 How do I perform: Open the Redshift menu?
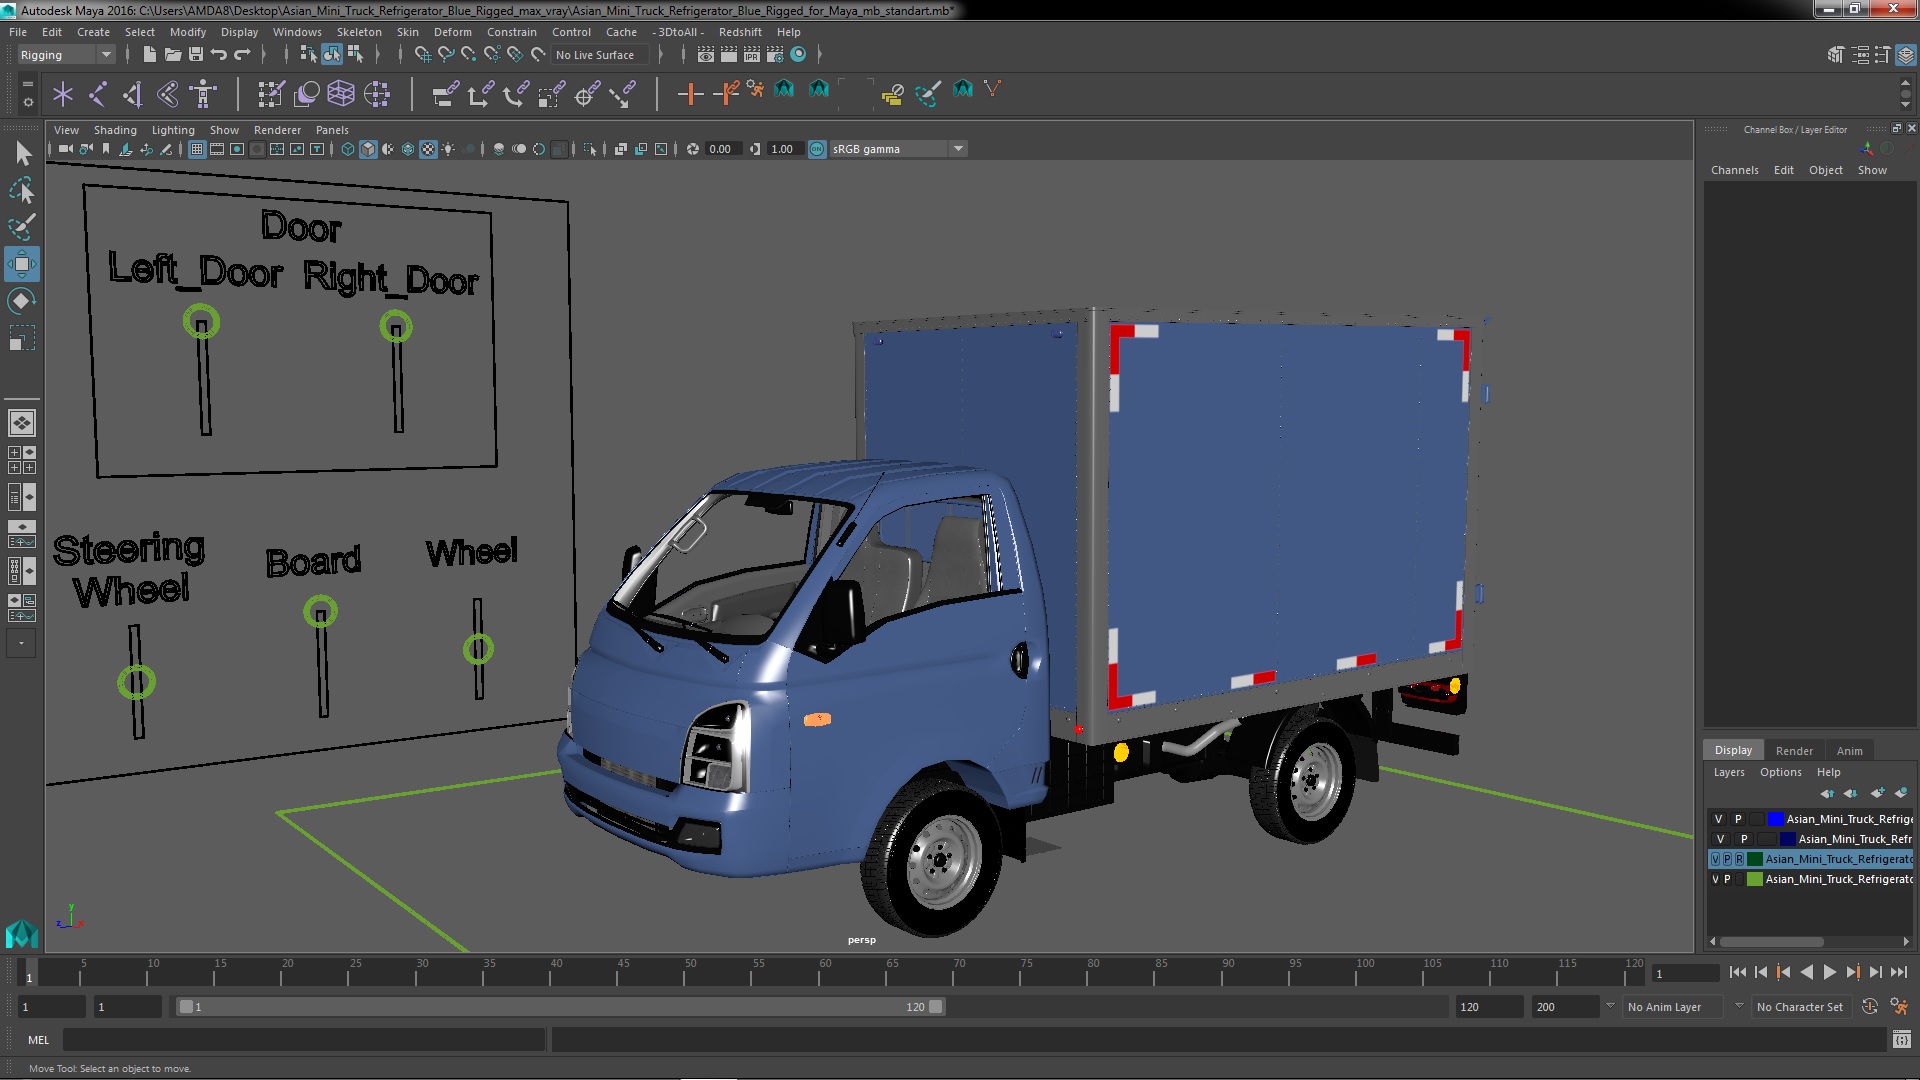click(x=740, y=32)
